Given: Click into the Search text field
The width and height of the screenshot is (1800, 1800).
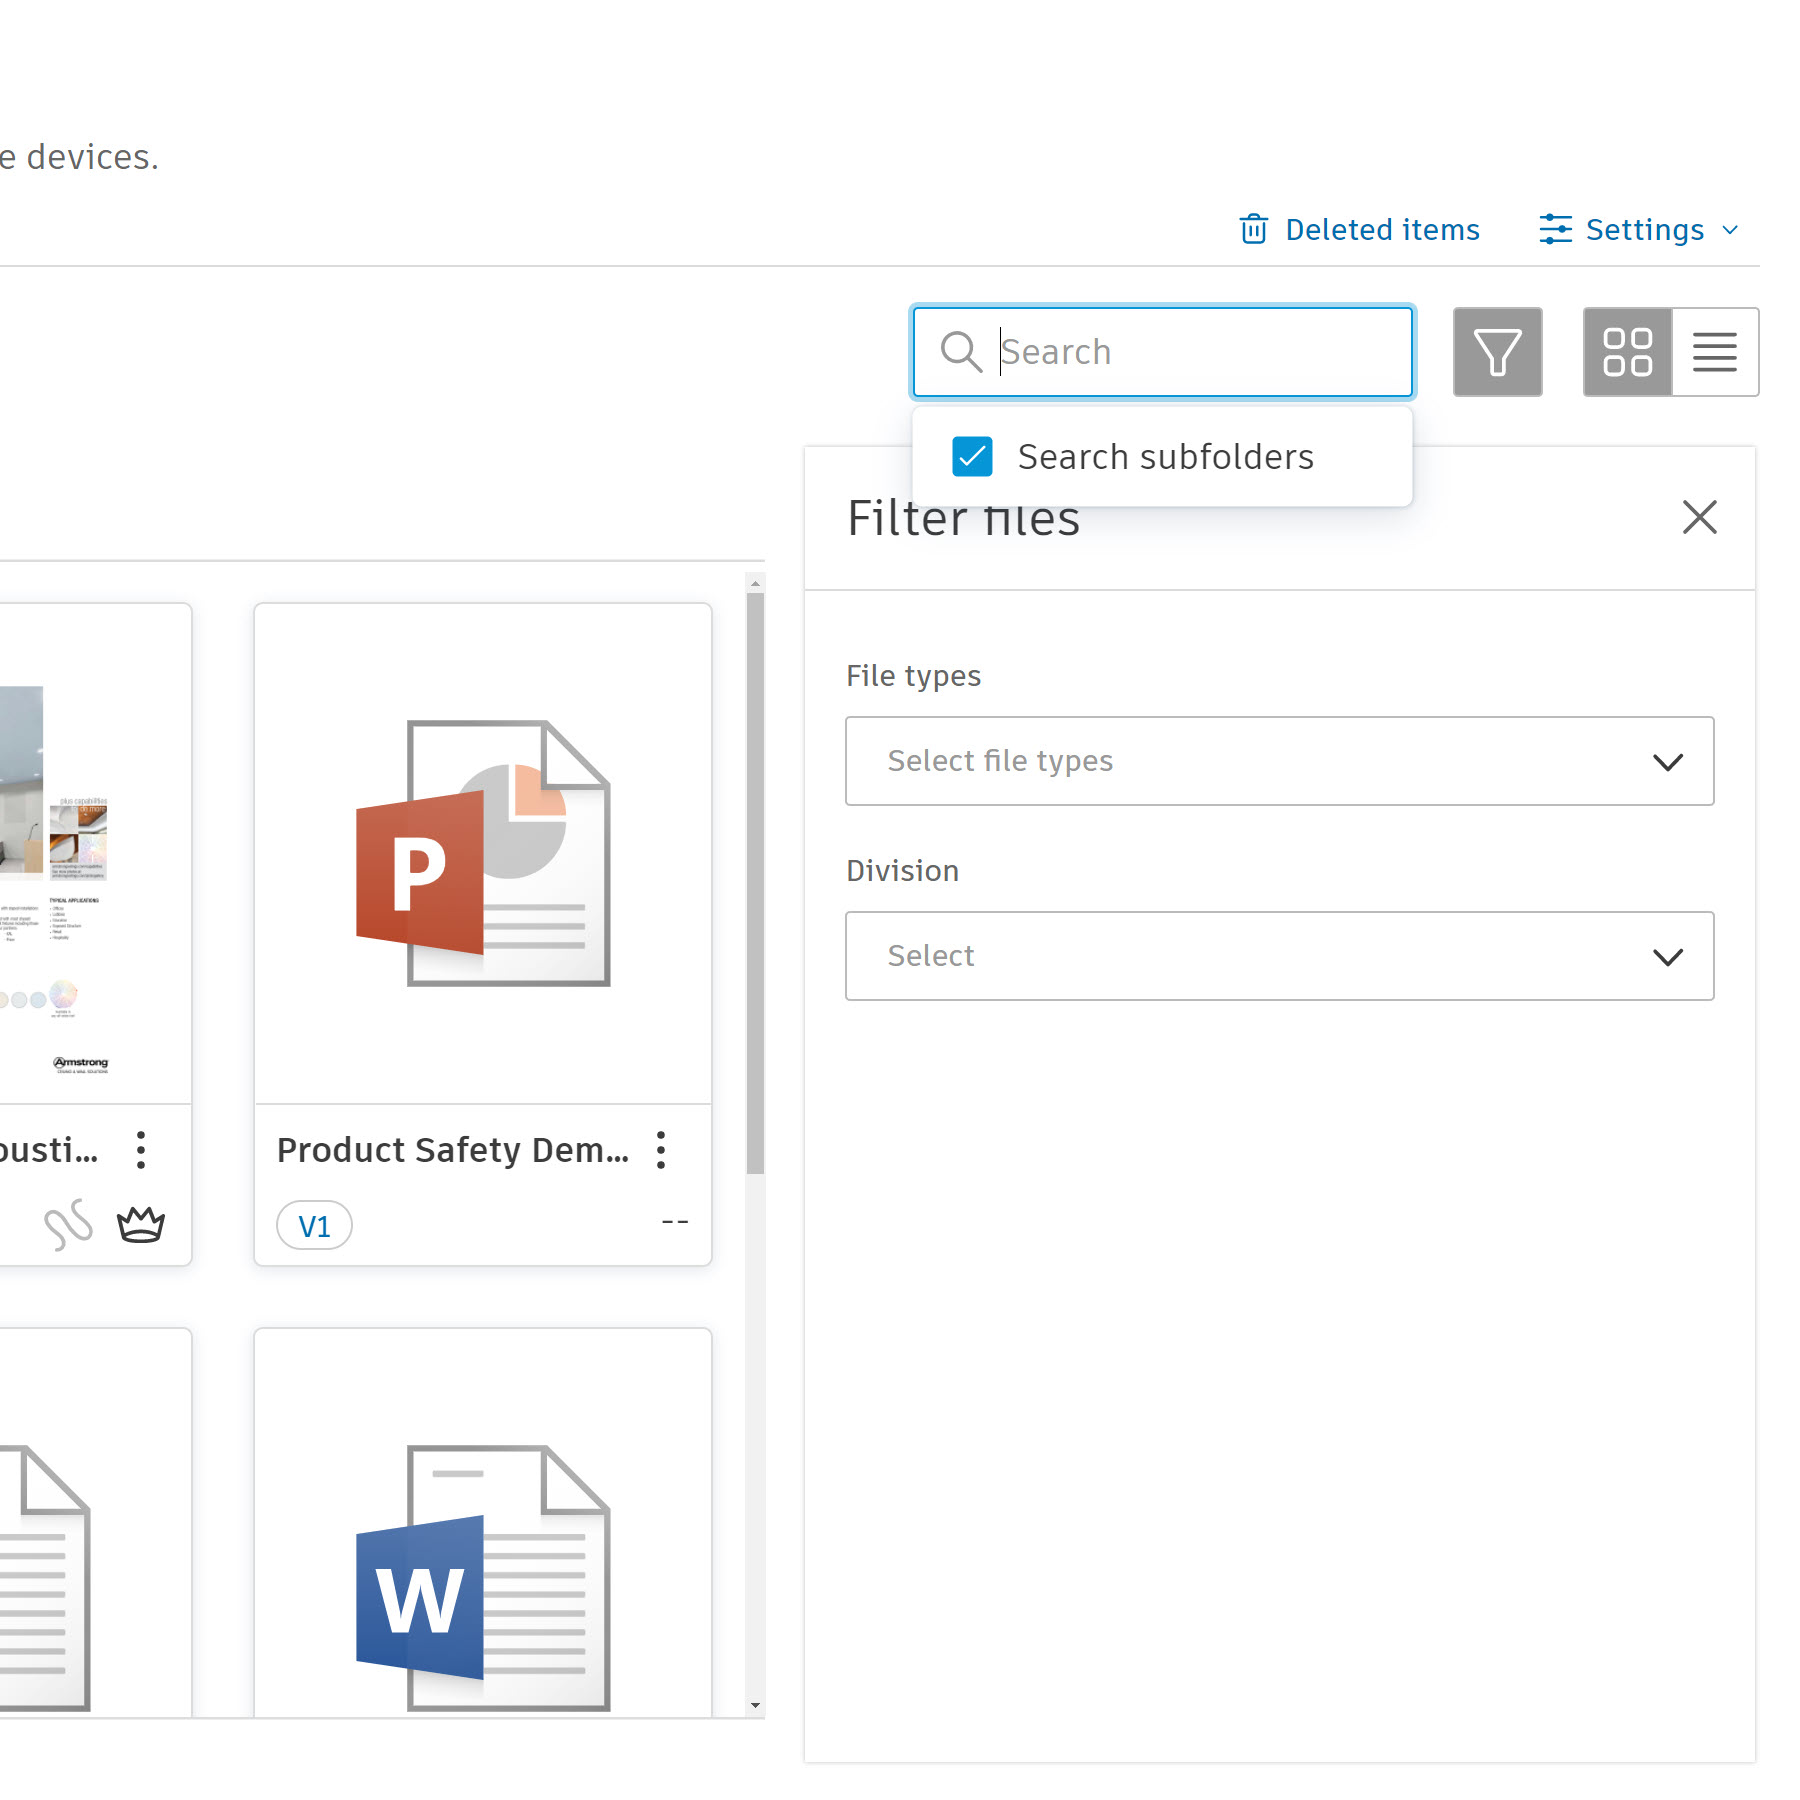Looking at the screenshot, I should pyautogui.click(x=1200, y=352).
